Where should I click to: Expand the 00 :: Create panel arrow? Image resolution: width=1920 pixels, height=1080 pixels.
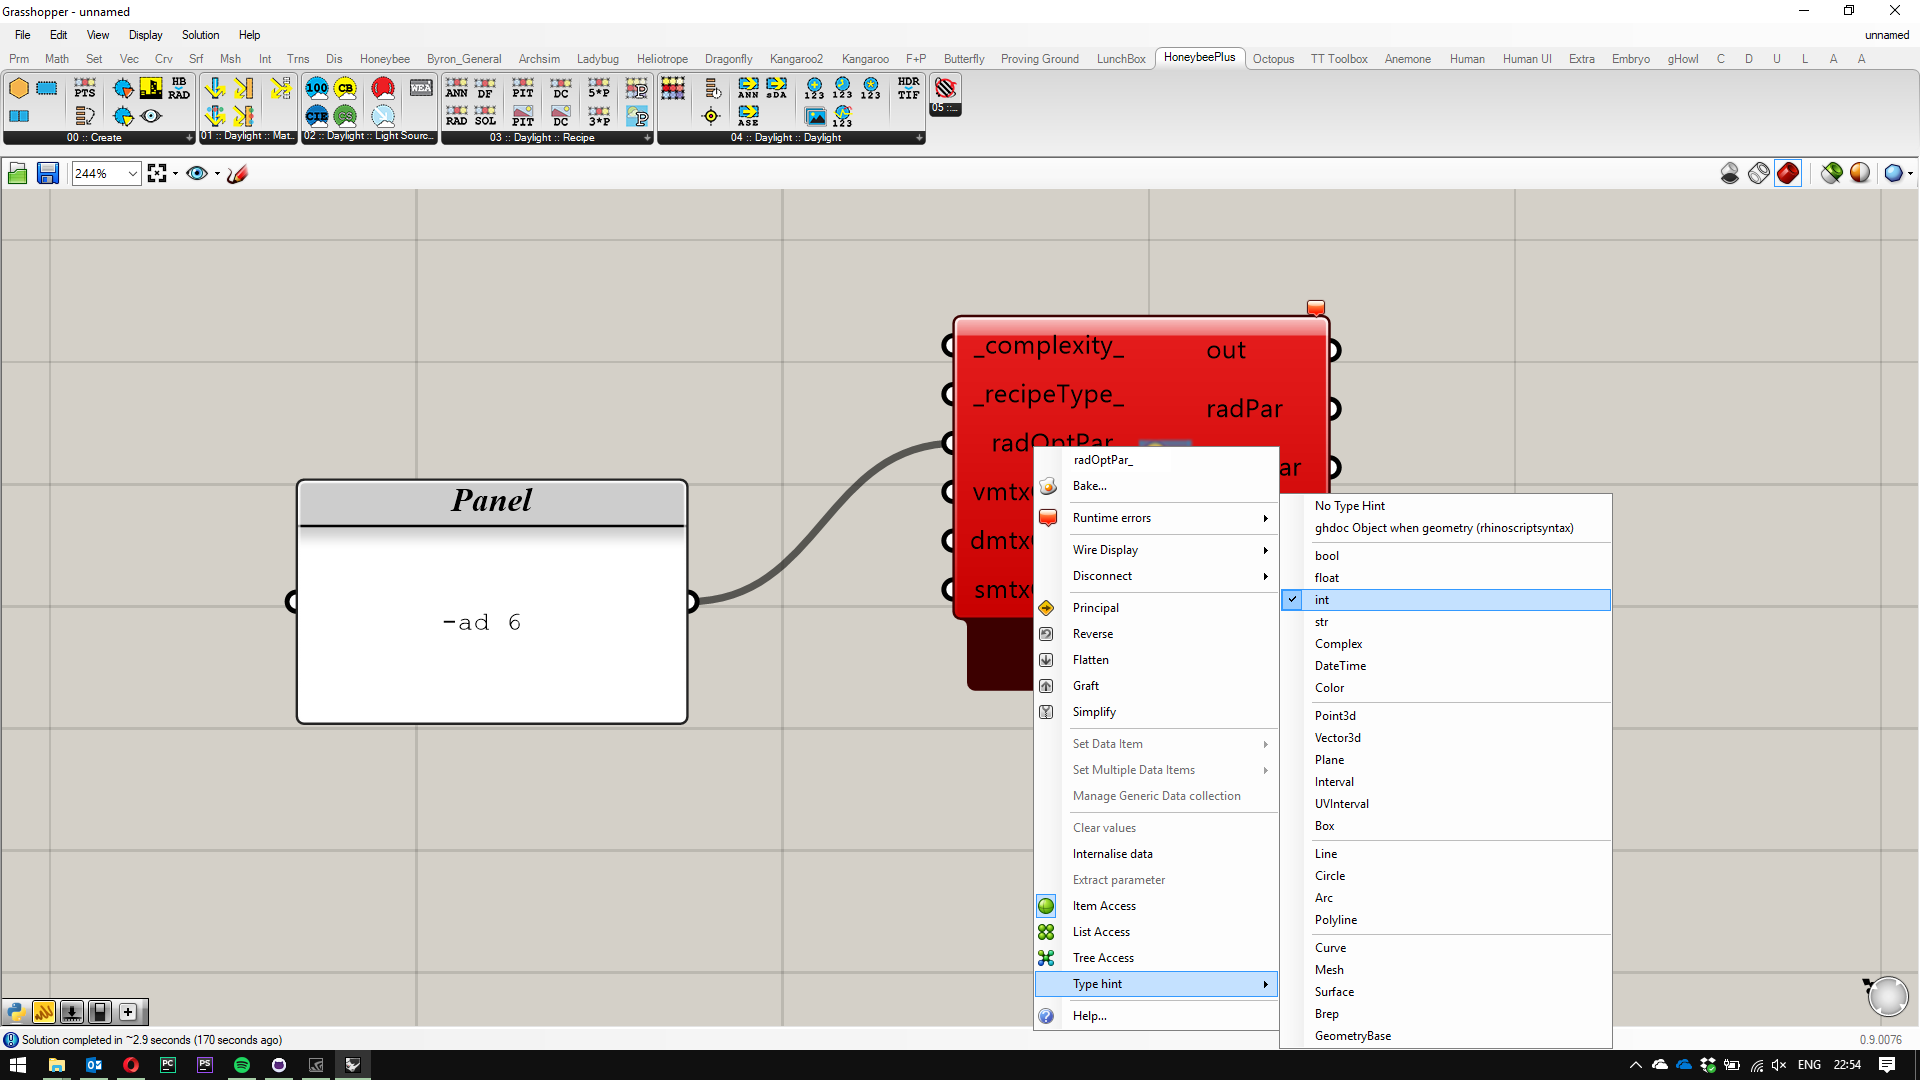(188, 137)
